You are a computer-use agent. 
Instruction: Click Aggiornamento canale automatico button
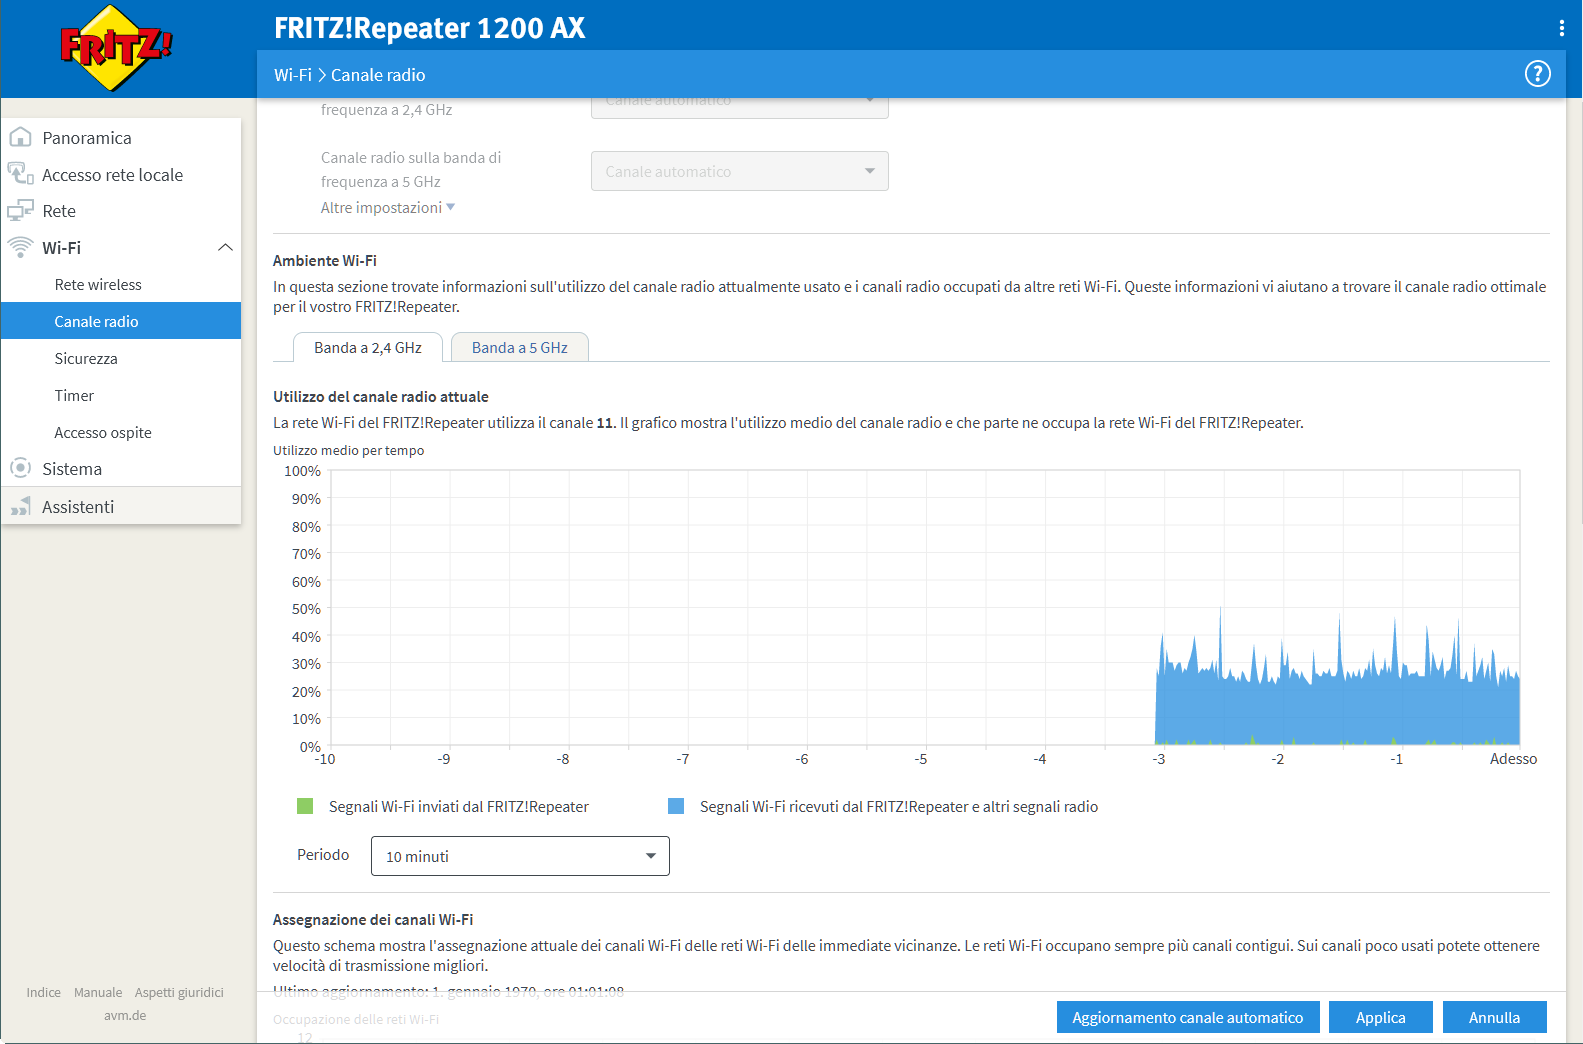coord(1187,1017)
